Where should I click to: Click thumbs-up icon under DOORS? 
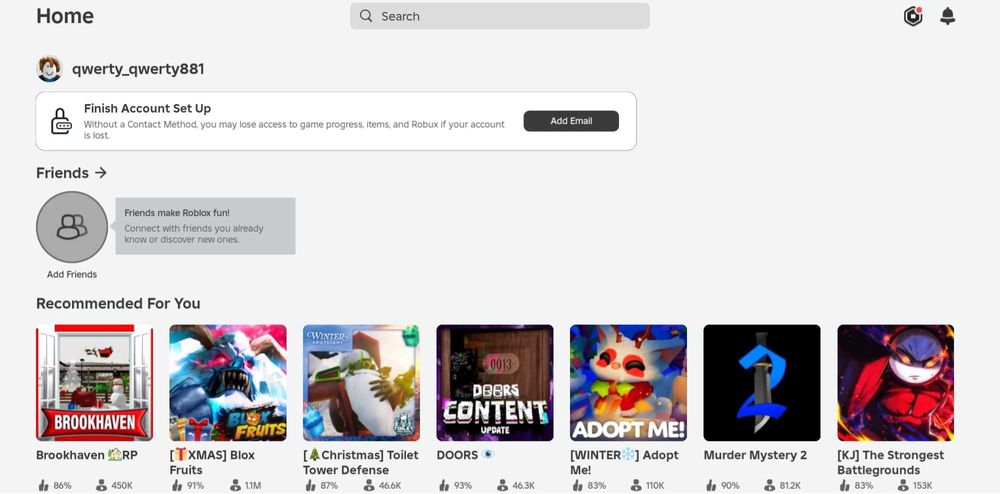444,486
